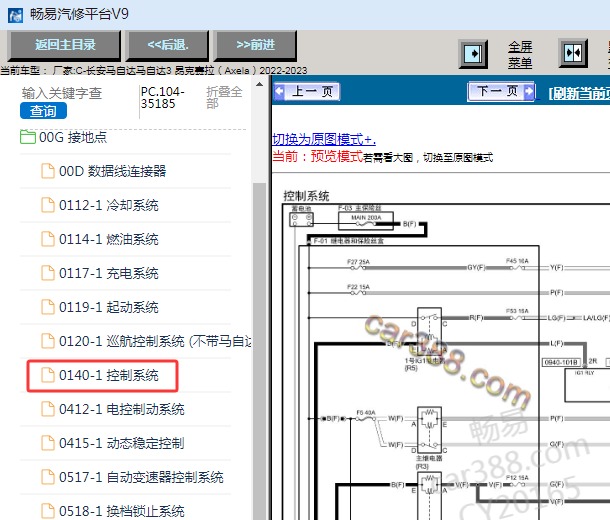The width and height of the screenshot is (610, 520).
Task: Click the right-arrow panel icon beside 全屏菜单
Action: coord(473,53)
